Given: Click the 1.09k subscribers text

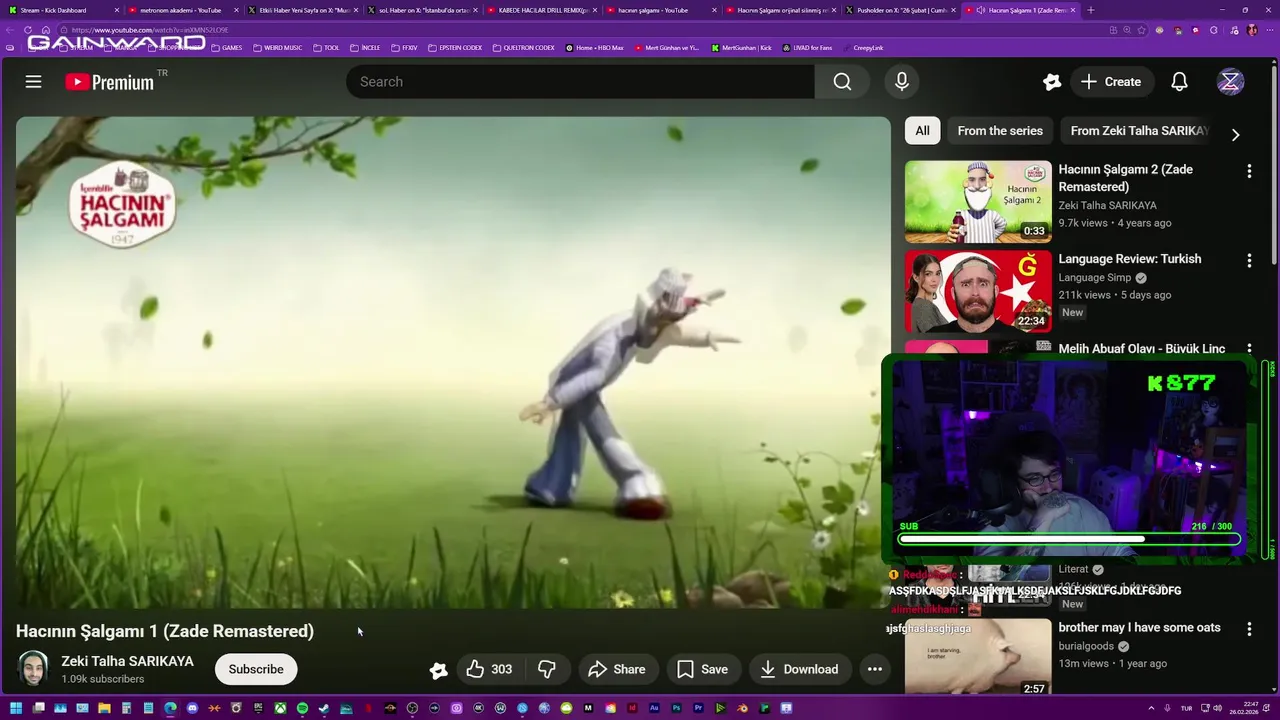Looking at the screenshot, I should [103, 679].
